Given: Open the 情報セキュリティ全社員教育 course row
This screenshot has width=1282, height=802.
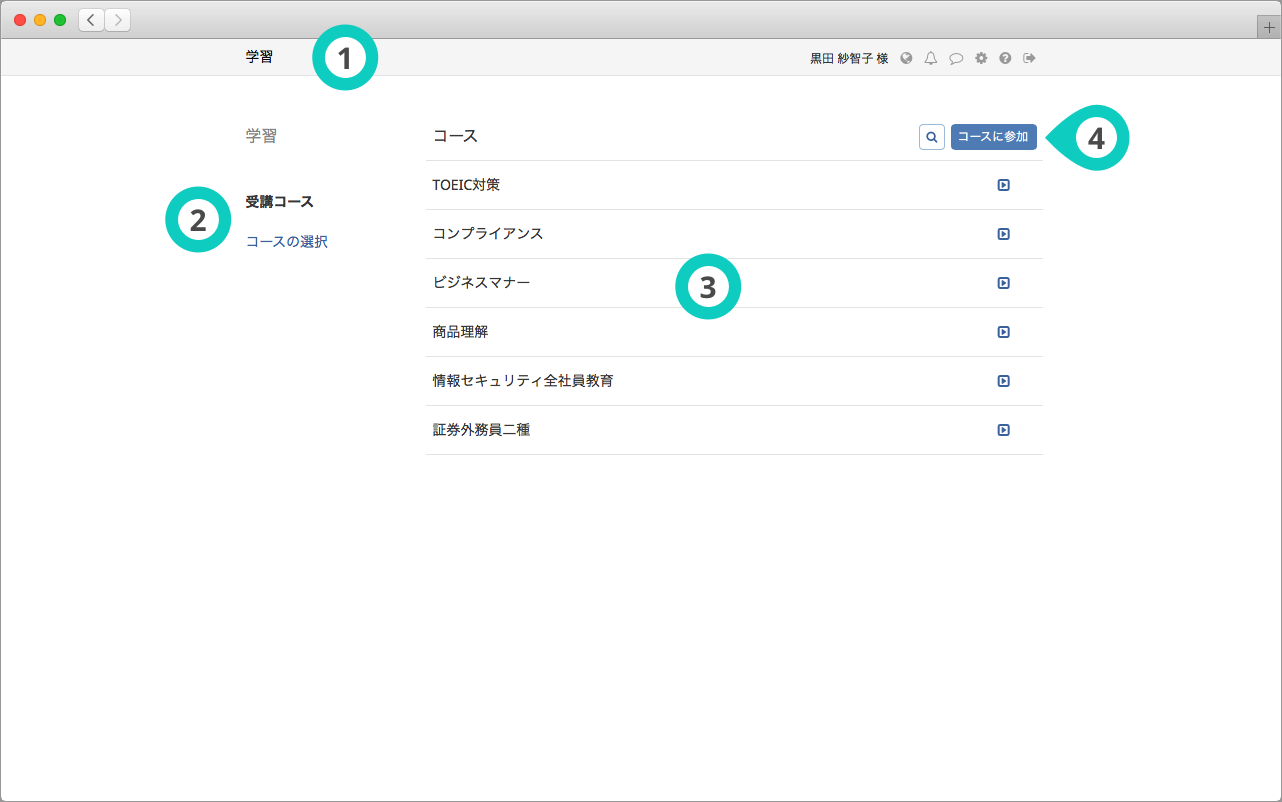Looking at the screenshot, I should point(523,381).
